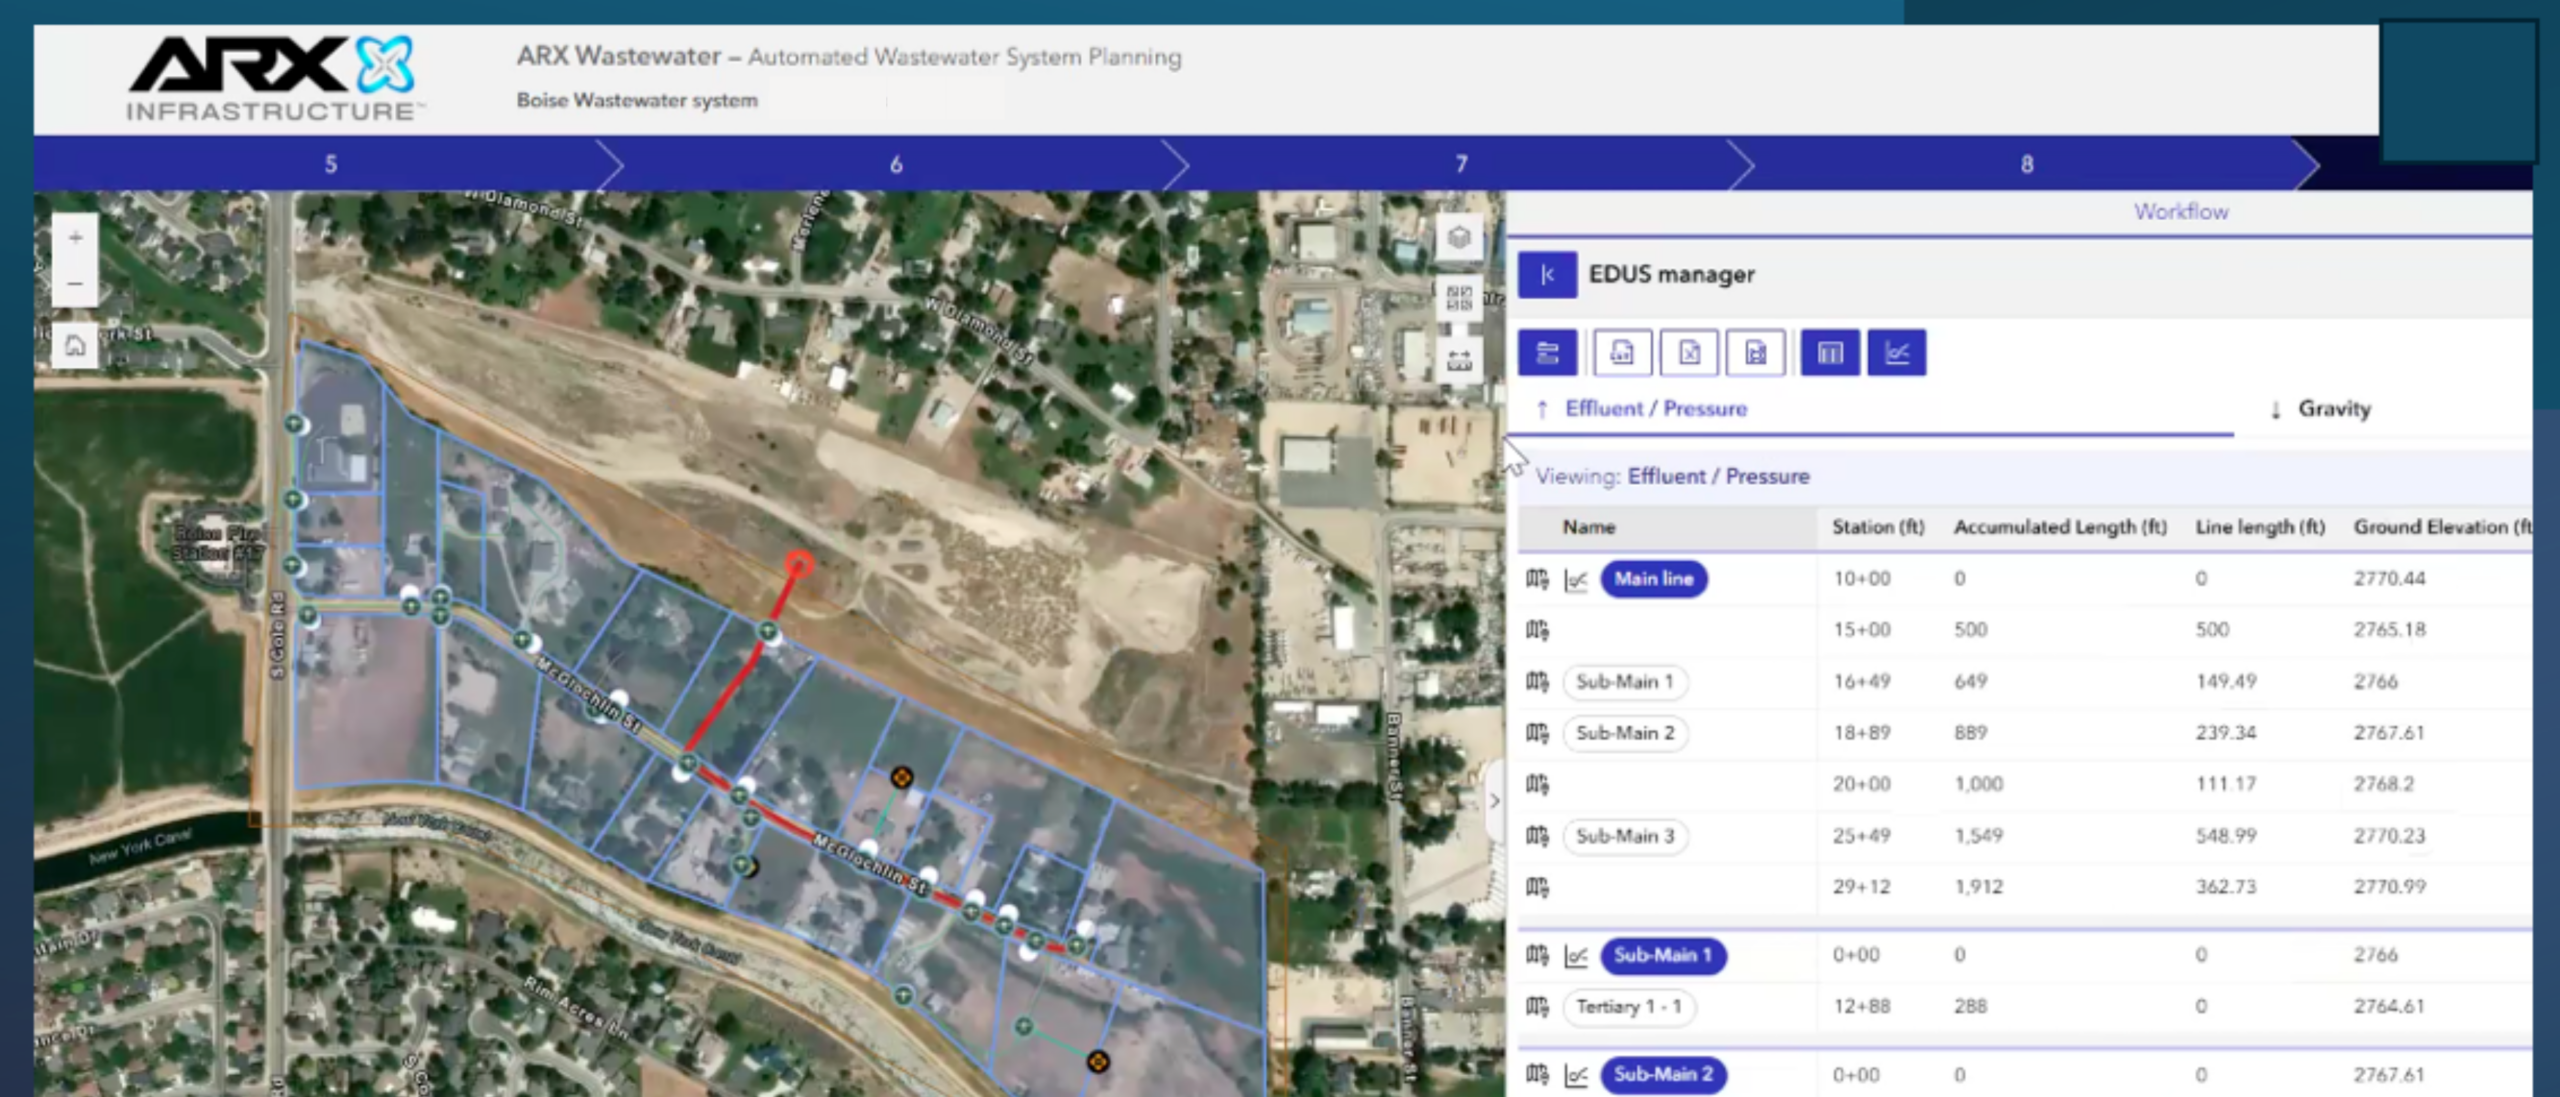Click the map zoom out minus button
Screen dimensions: 2560x1097
point(75,284)
